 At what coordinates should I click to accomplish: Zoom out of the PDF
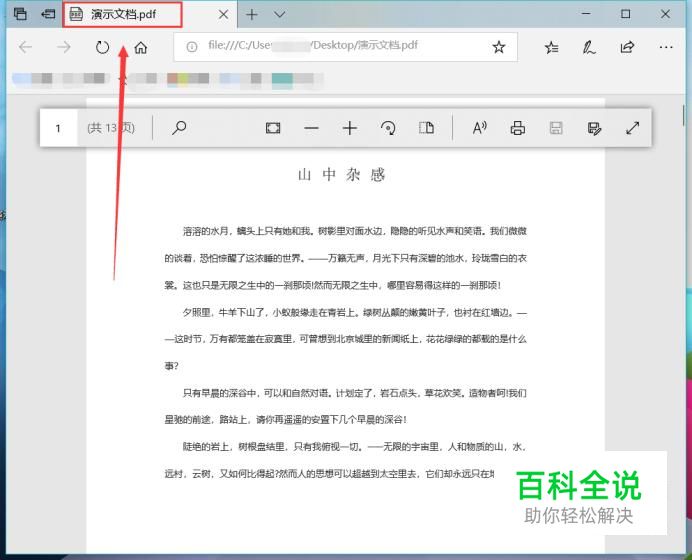point(311,128)
